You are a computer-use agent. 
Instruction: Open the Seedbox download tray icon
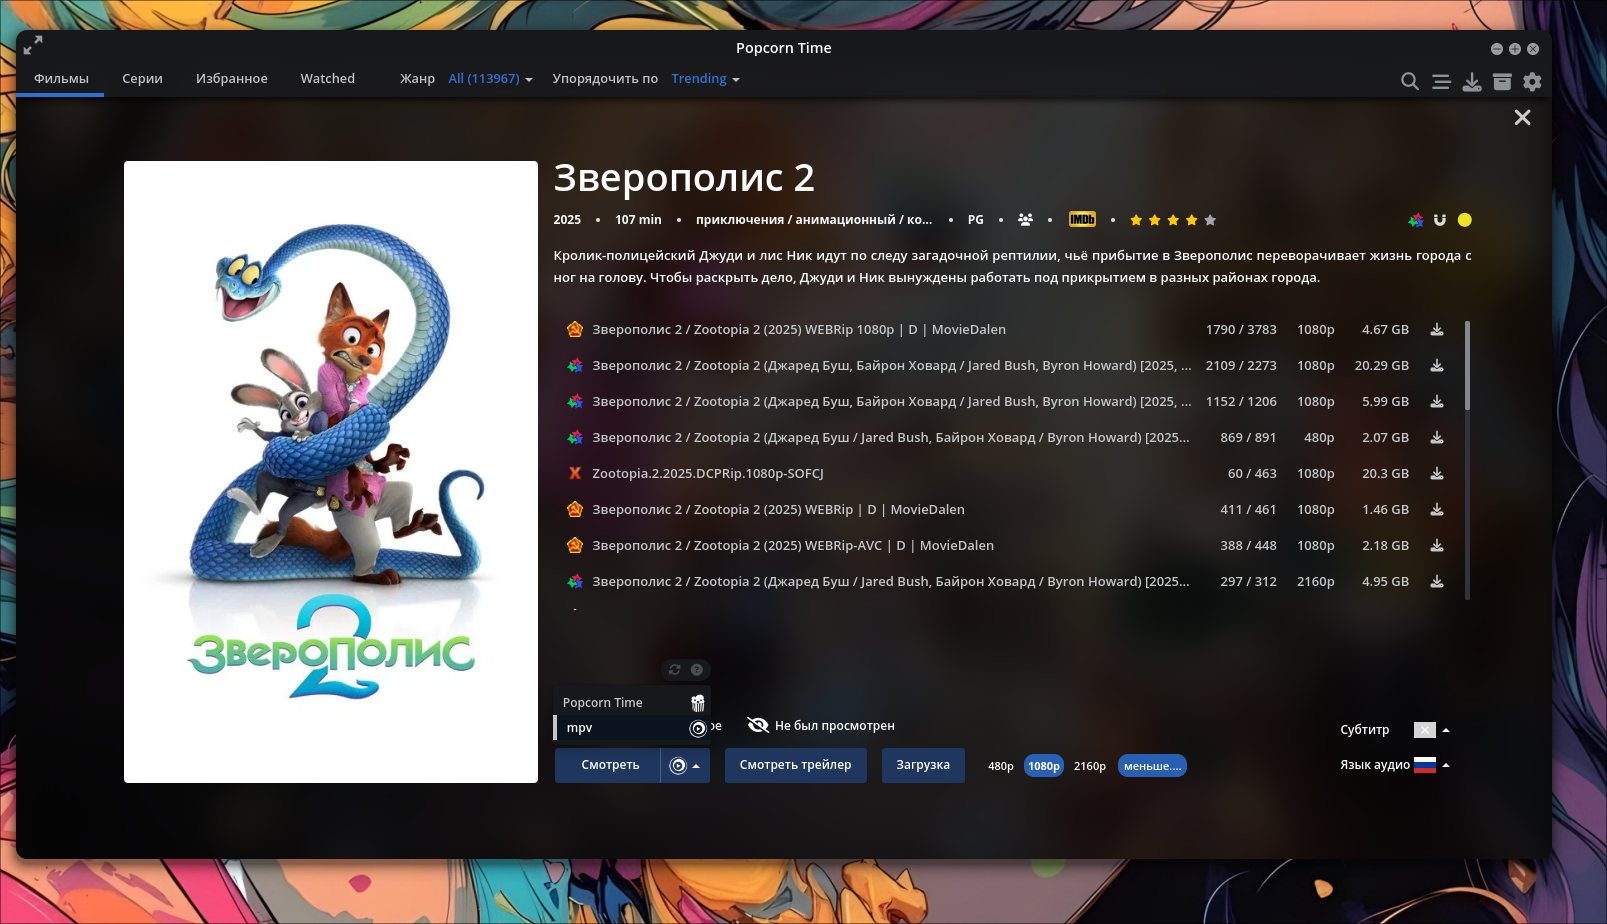tap(1472, 81)
